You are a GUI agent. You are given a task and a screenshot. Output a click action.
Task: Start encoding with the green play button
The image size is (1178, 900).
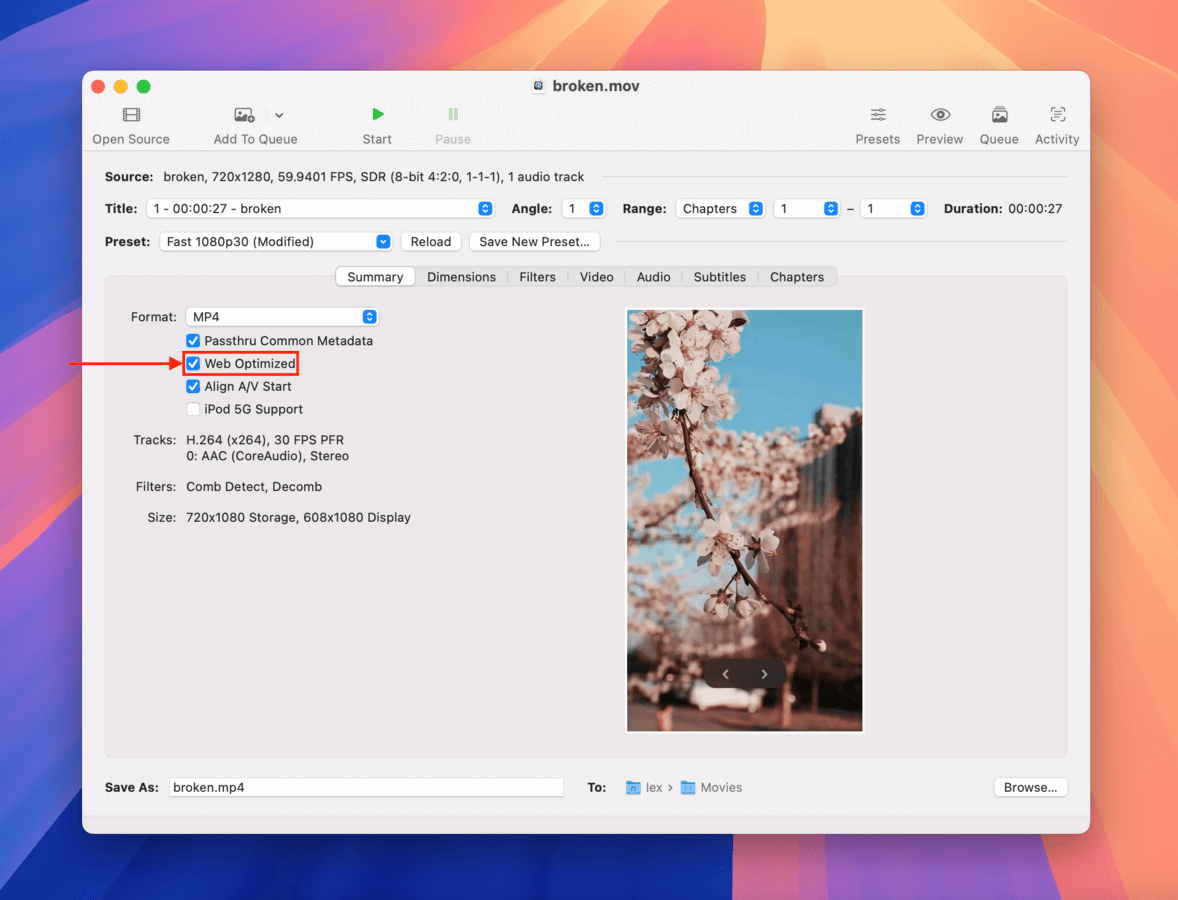377,114
